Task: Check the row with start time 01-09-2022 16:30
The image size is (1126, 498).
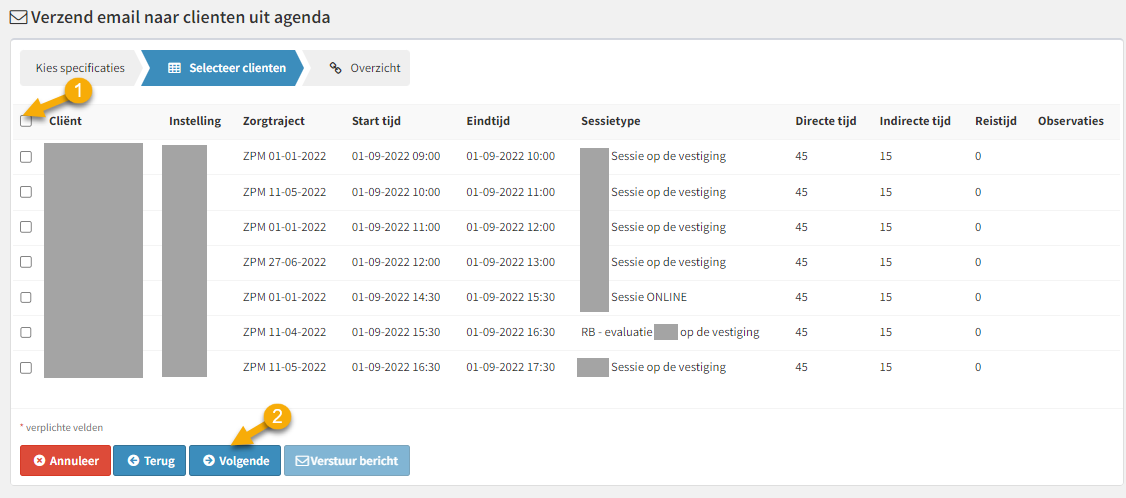Action: click(x=26, y=367)
